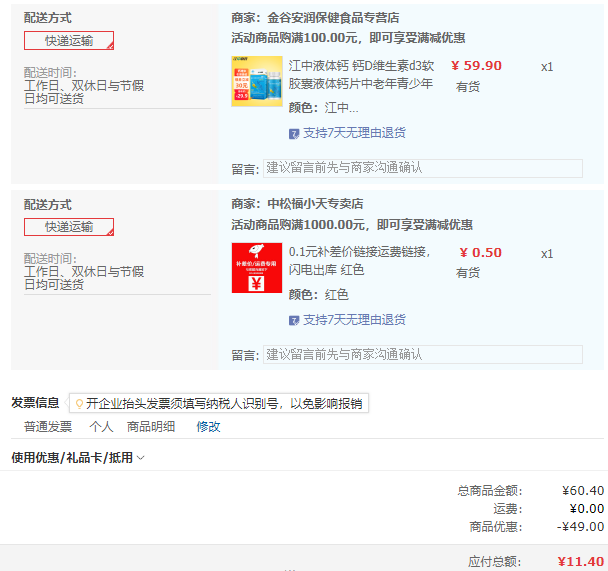Click 普通发票 invoice type text
This screenshot has height=571, width=608.
coord(48,427)
